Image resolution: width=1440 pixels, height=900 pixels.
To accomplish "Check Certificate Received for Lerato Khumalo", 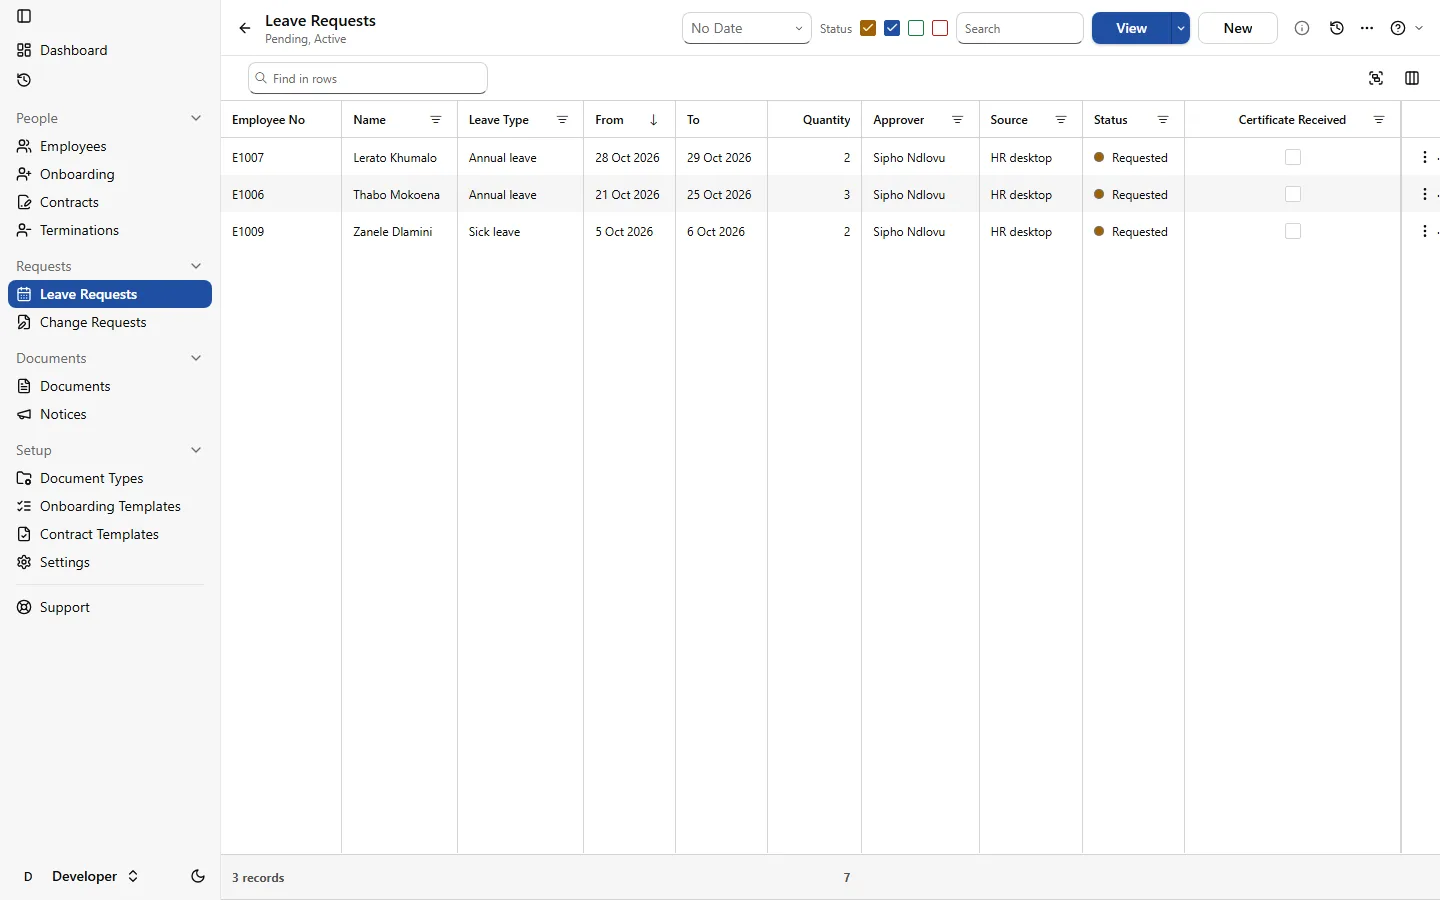I will [1293, 157].
